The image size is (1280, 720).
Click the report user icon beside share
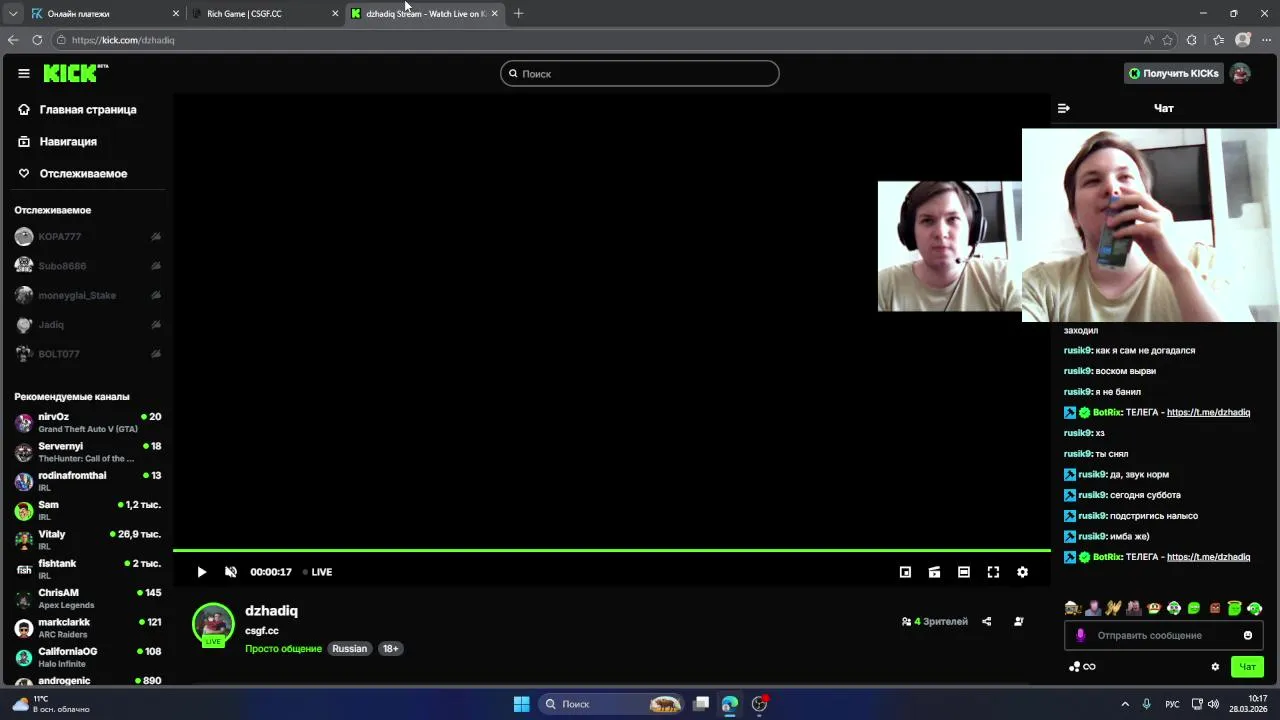[1019, 621]
